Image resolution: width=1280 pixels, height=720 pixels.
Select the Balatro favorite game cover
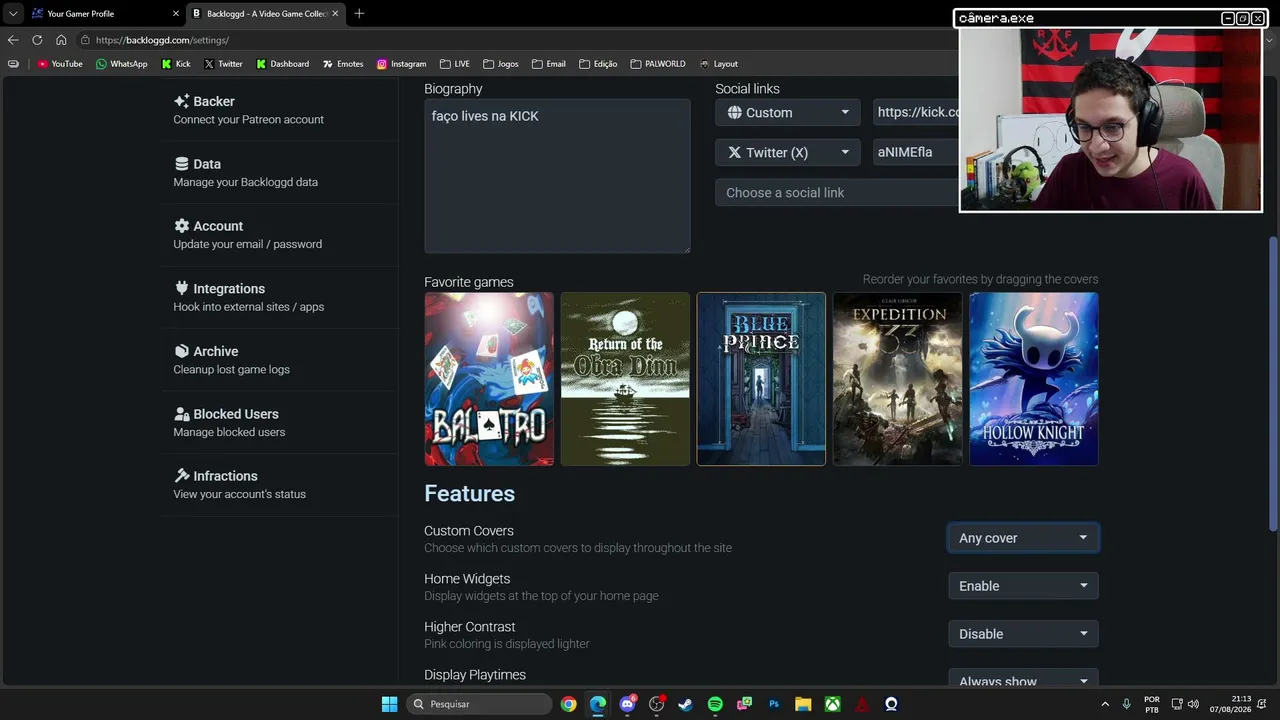point(489,379)
